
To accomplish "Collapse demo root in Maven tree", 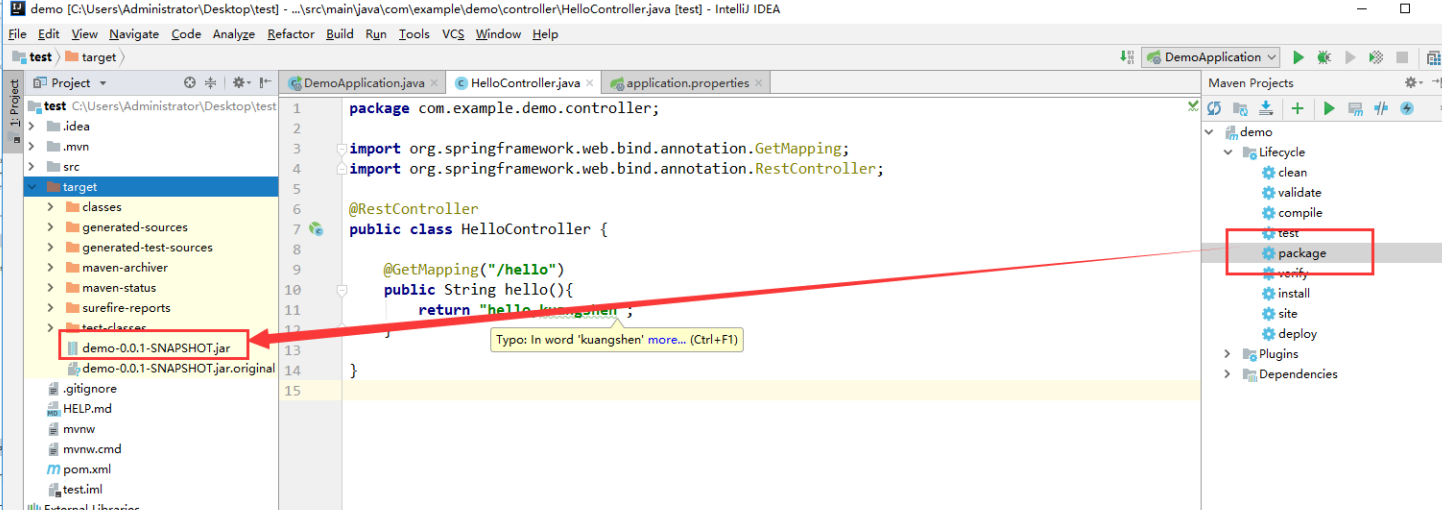I will click(1209, 132).
